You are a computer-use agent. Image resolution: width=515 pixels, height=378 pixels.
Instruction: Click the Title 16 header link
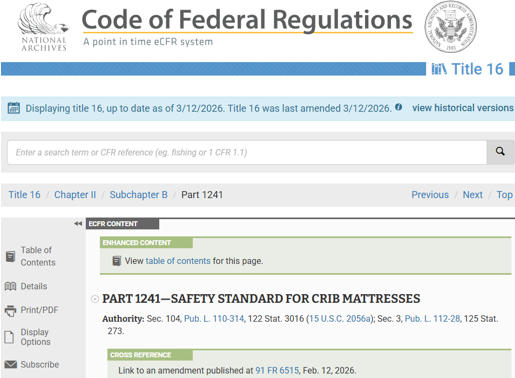point(477,69)
